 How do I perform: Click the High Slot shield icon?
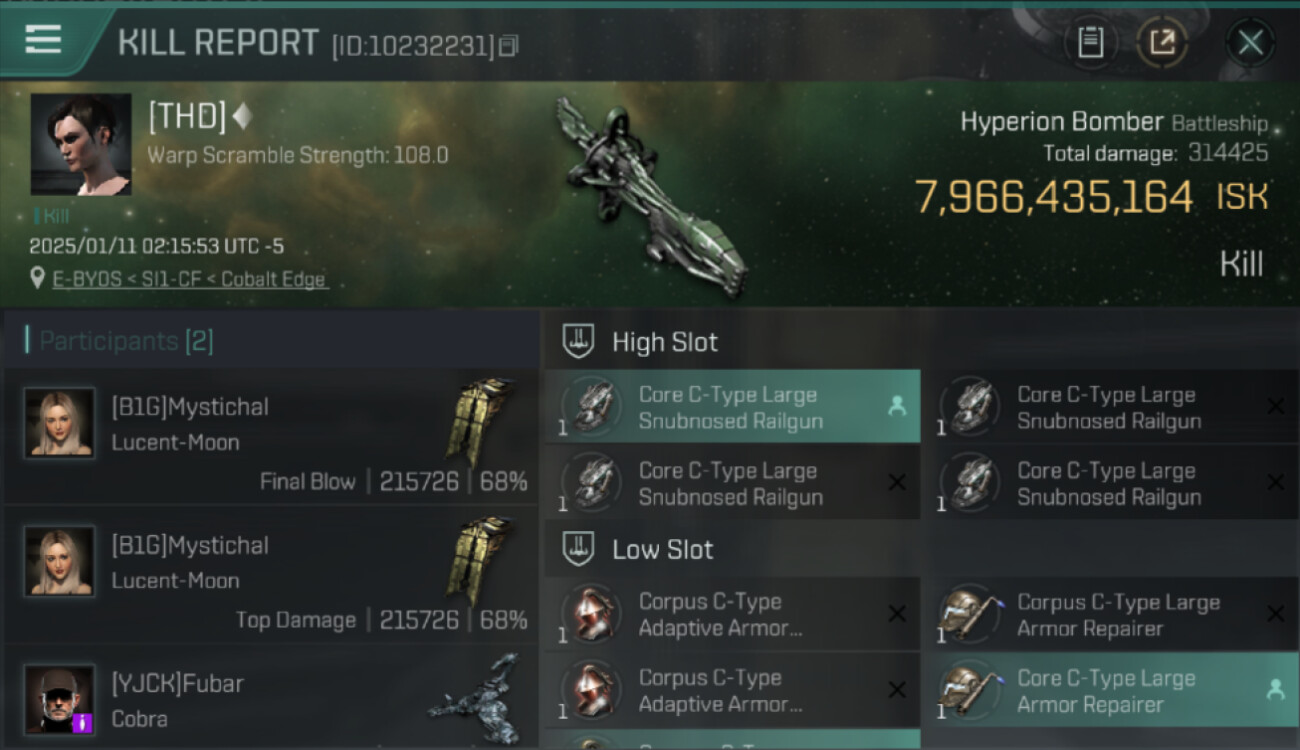(578, 341)
